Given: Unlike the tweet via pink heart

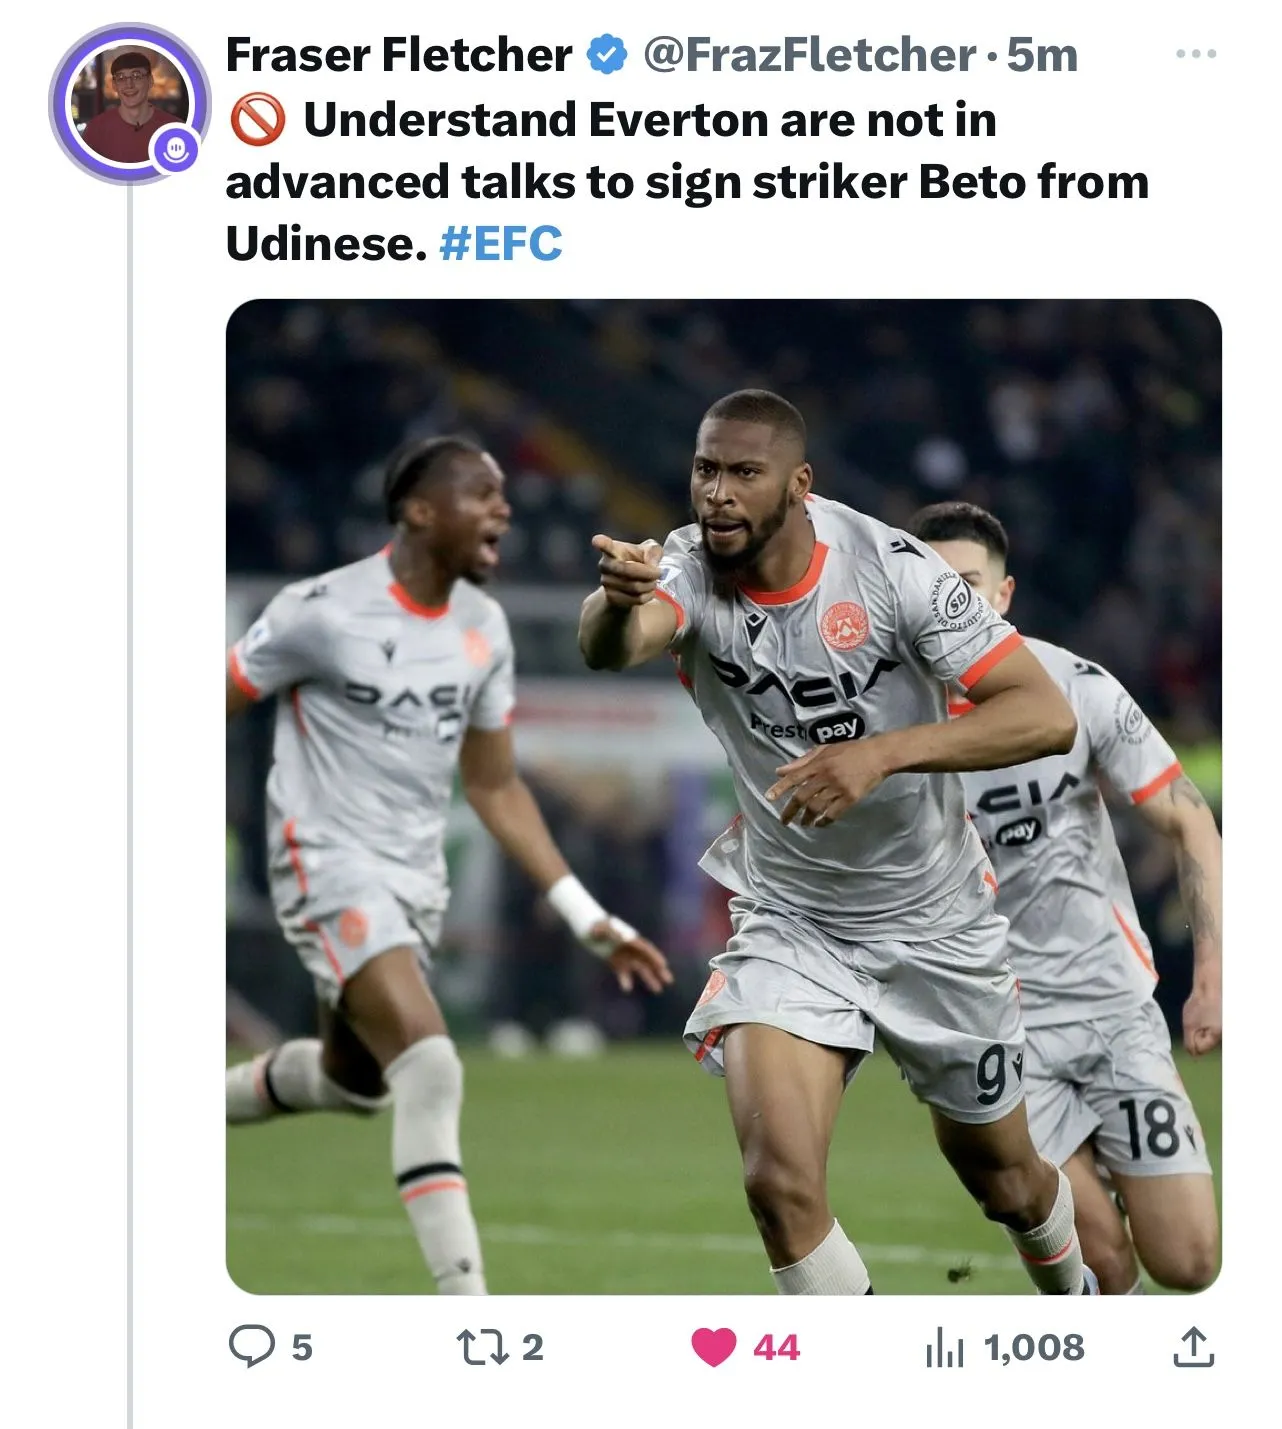Looking at the screenshot, I should coord(714,1347).
